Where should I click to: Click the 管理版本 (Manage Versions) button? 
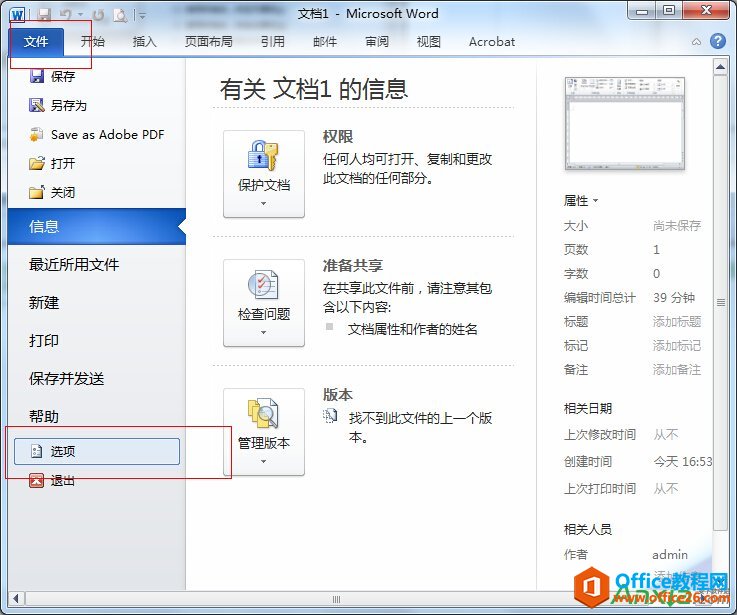(264, 432)
